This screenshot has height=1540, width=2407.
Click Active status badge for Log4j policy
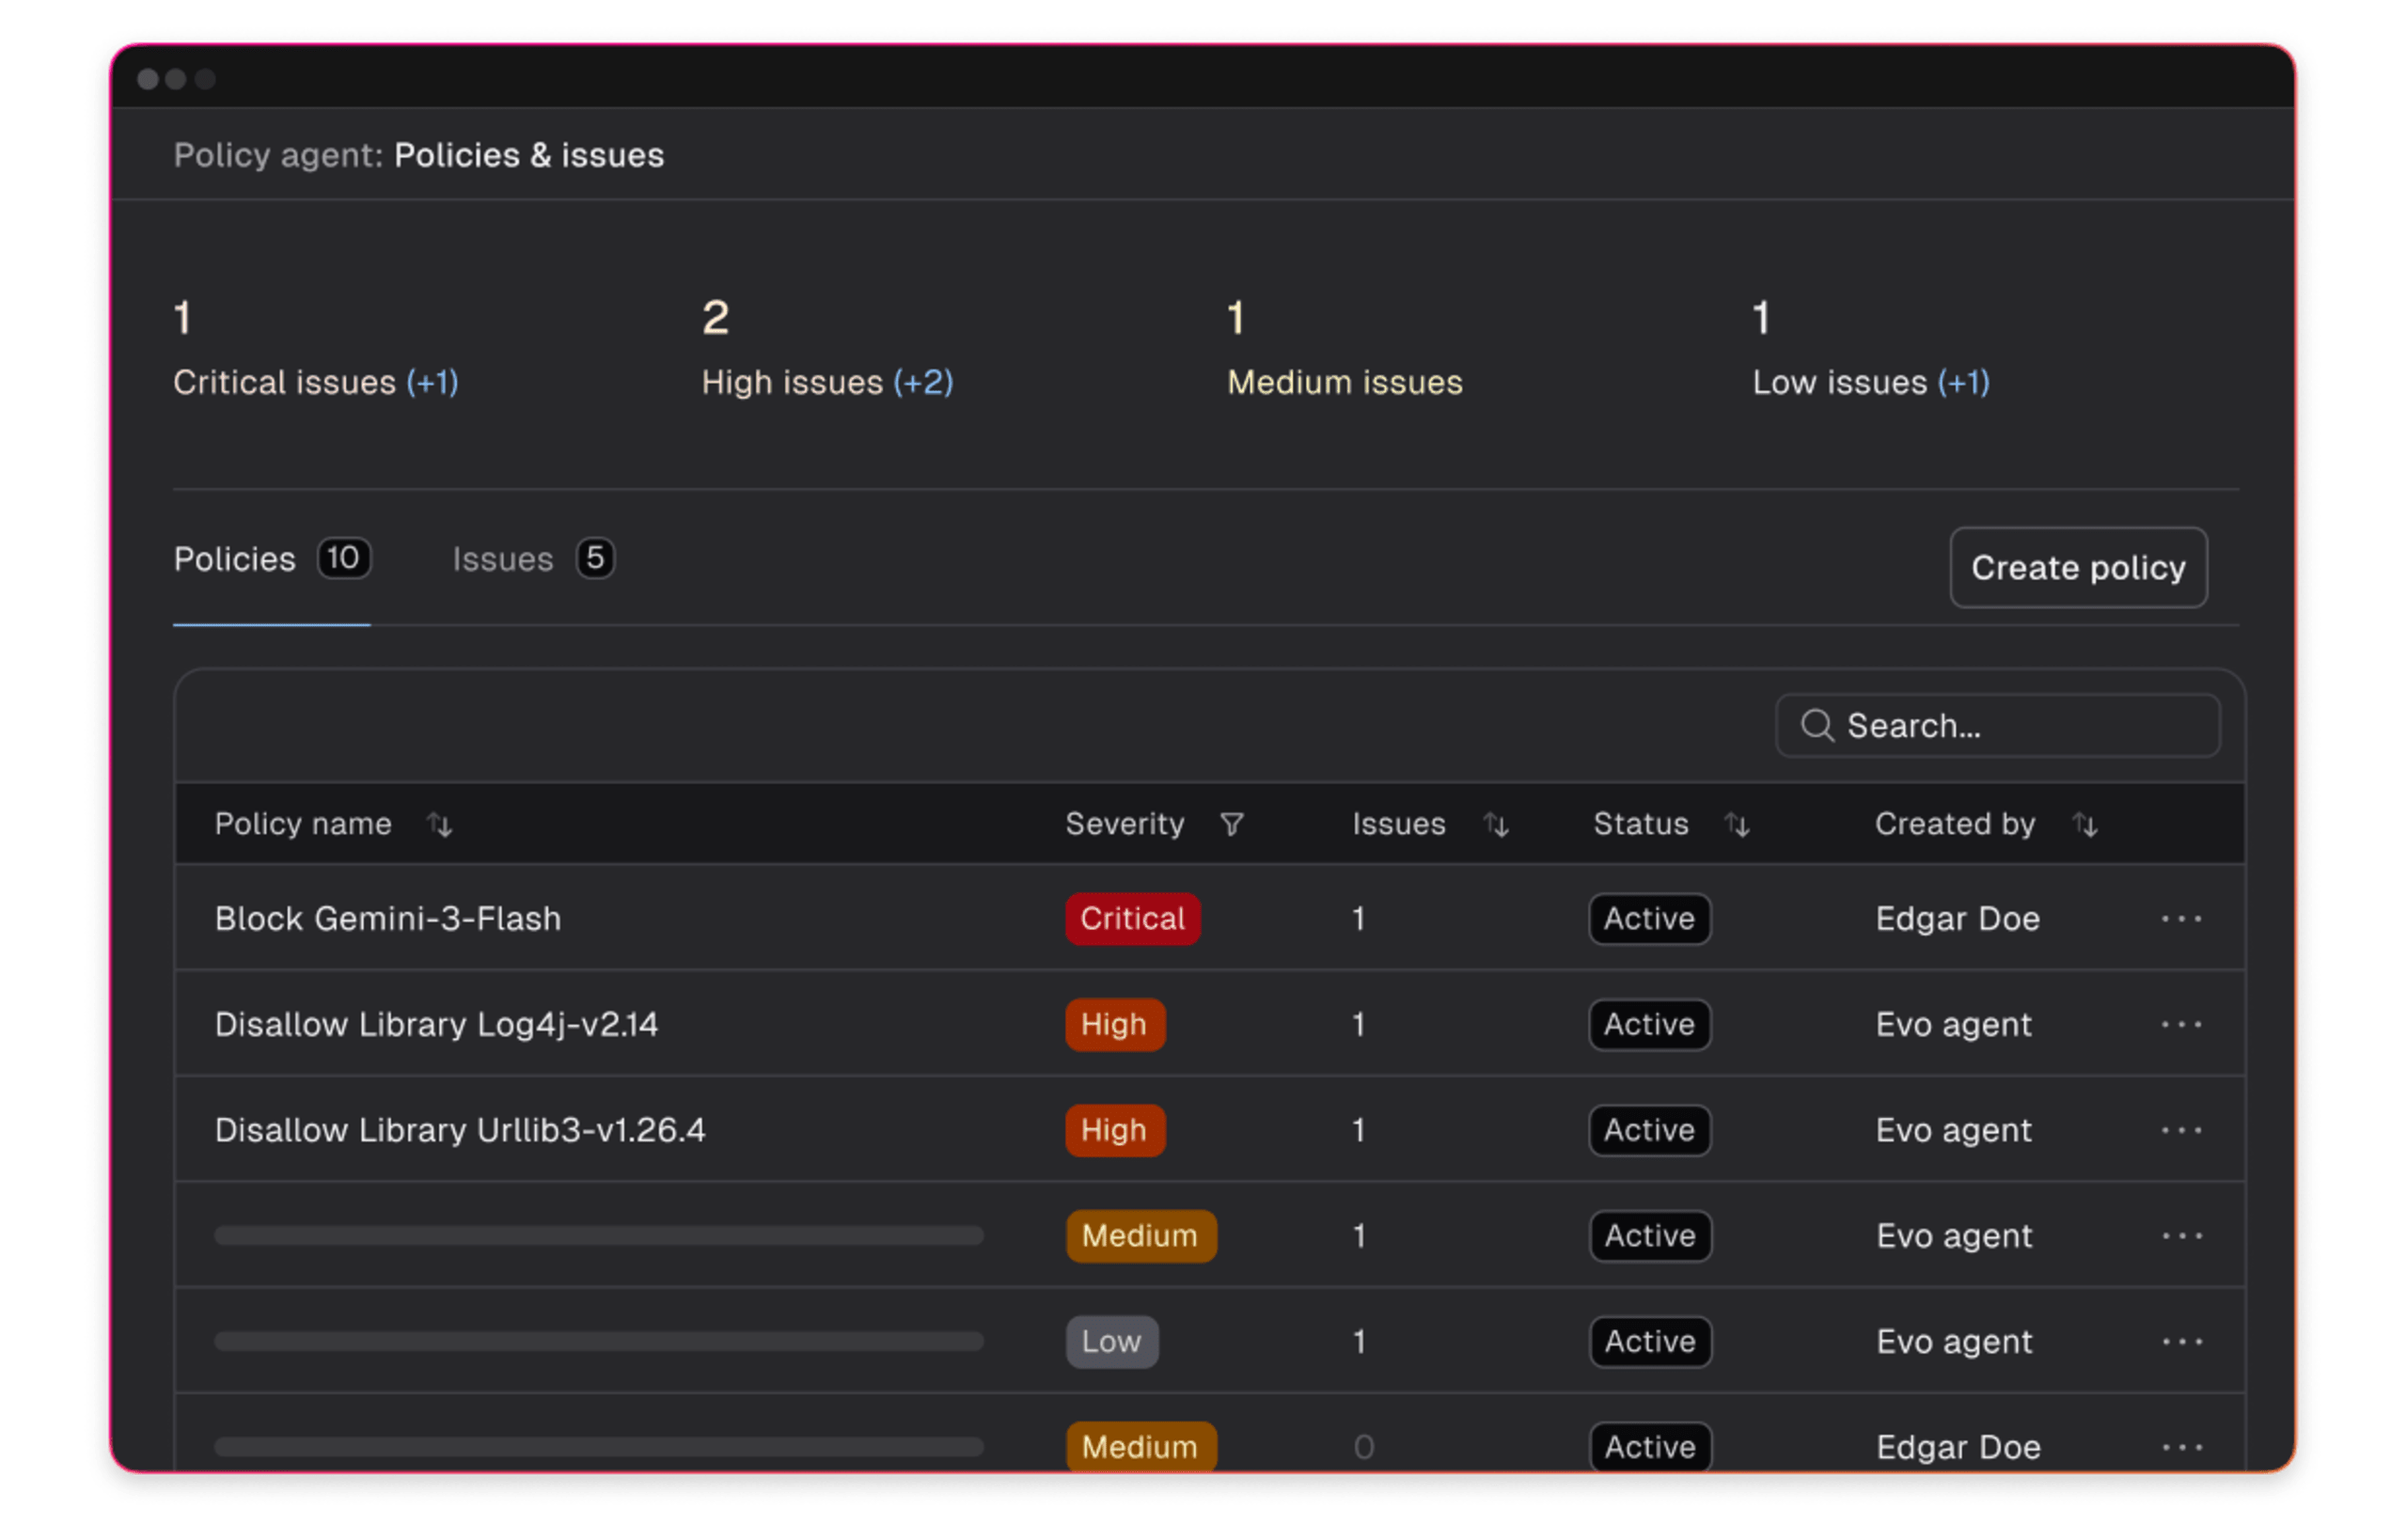[x=1649, y=1025]
